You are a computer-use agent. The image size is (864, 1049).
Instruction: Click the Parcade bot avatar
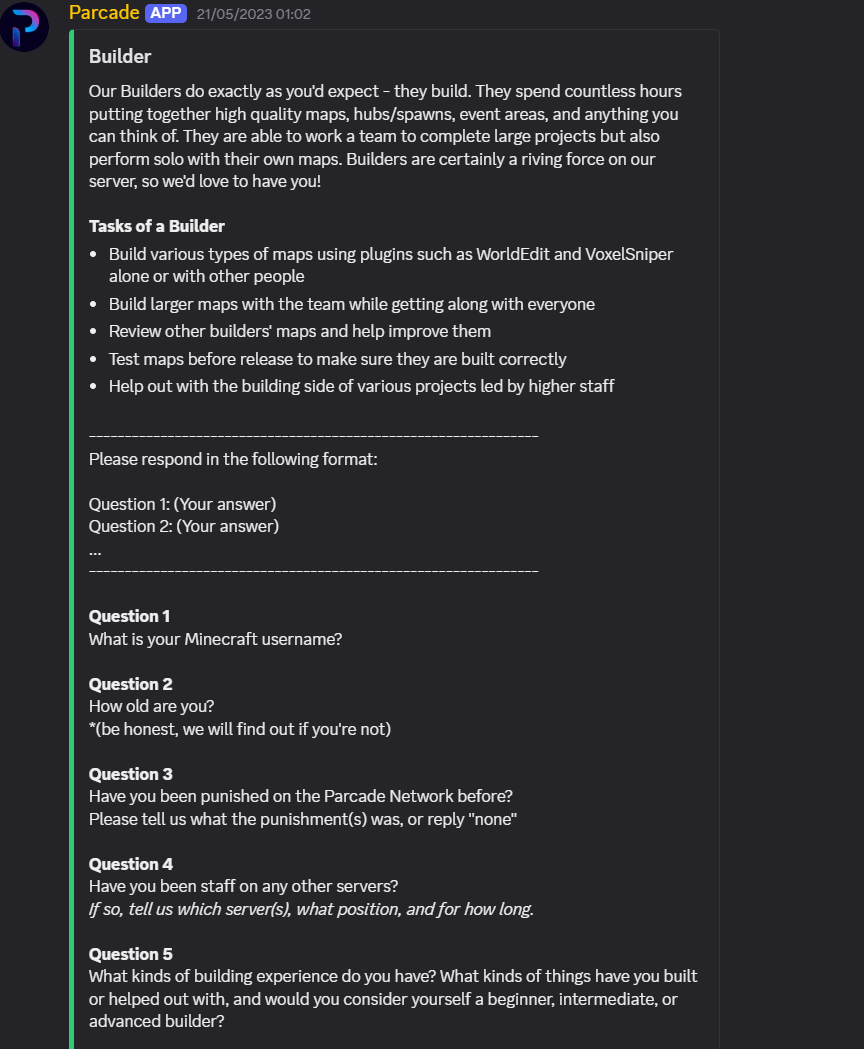click(25, 27)
